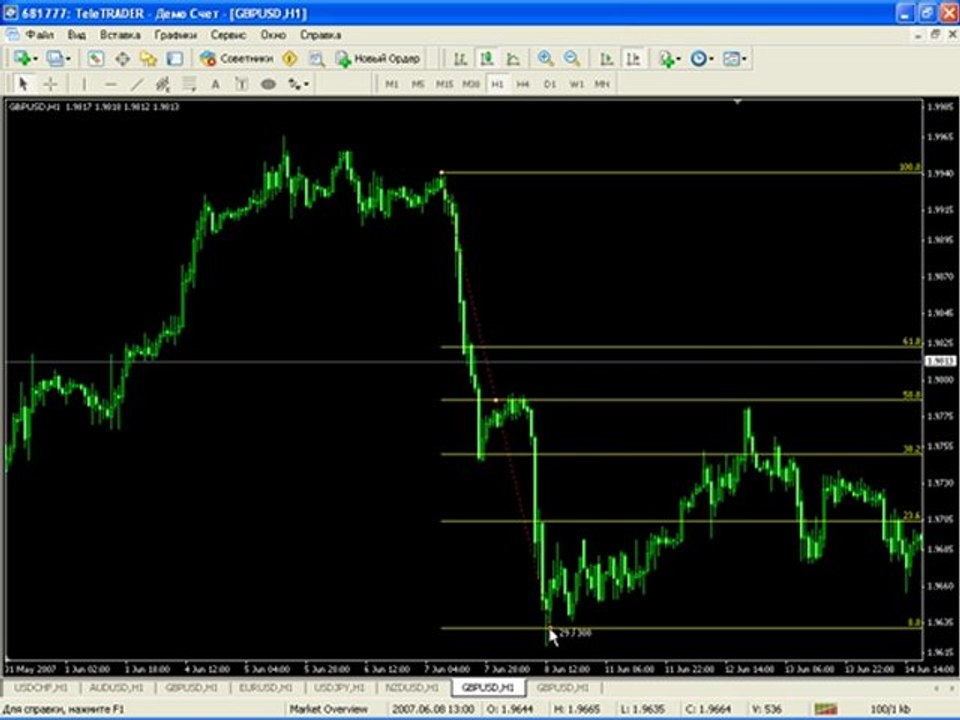Image resolution: width=960 pixels, height=720 pixels.
Task: Click 'Market Overview' in the status bar
Action: point(329,709)
